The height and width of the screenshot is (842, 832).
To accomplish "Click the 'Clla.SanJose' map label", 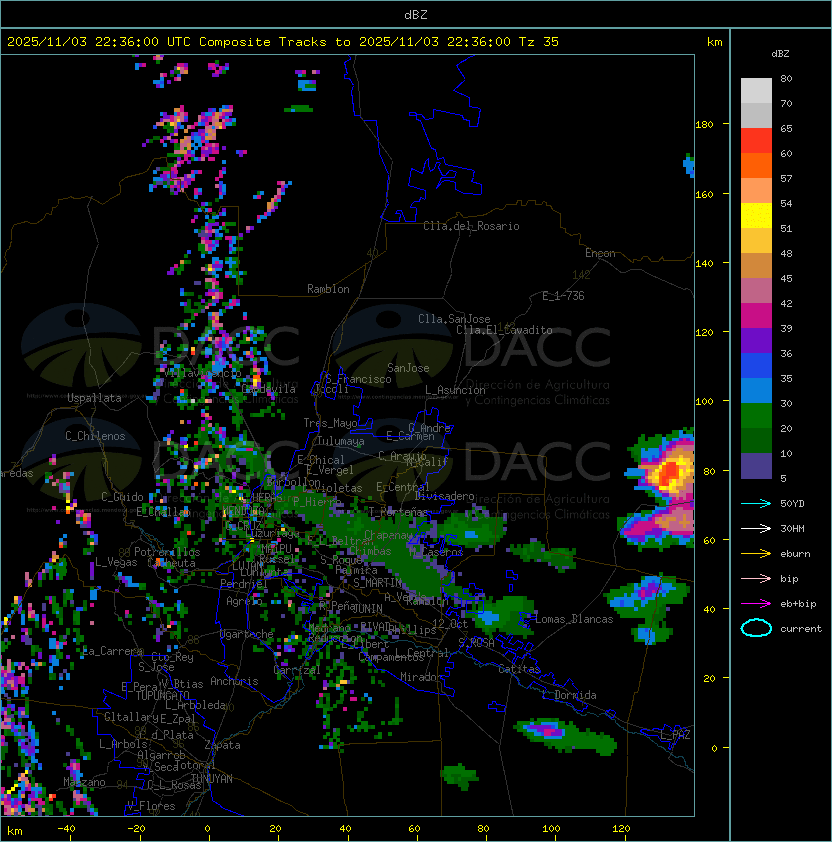I will 454,319.
